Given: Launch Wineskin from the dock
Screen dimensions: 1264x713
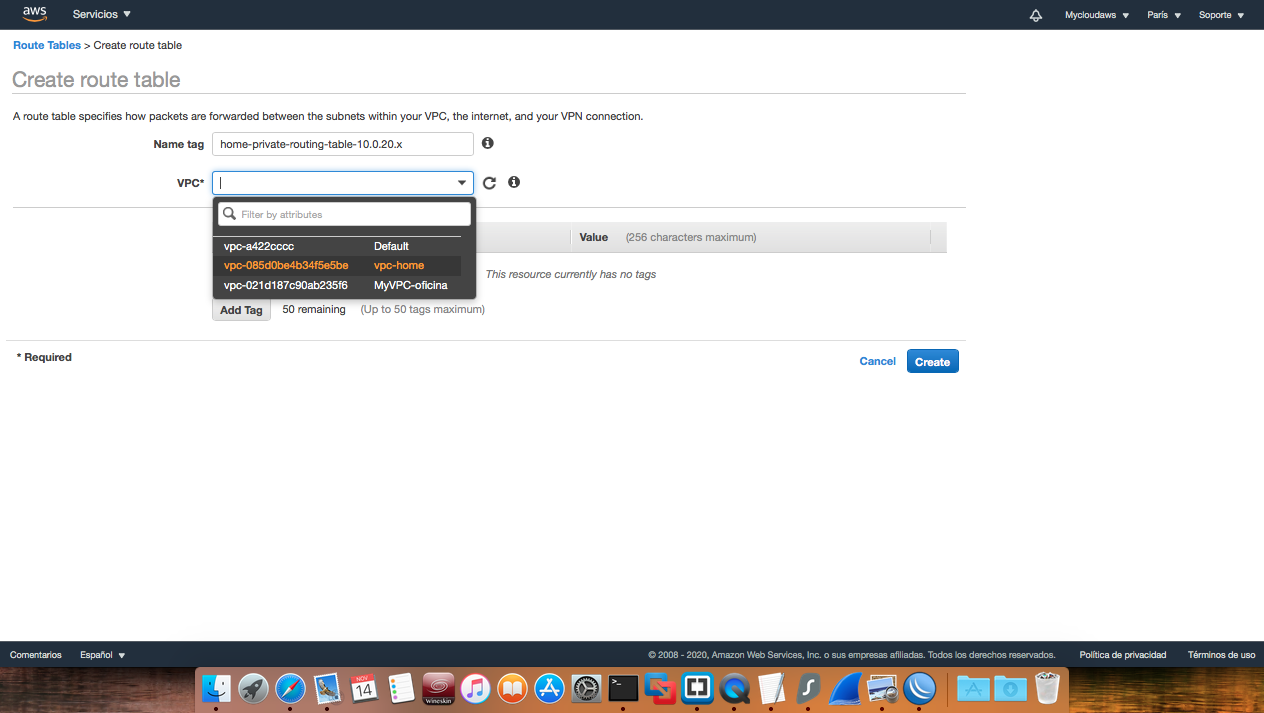Looking at the screenshot, I should (x=438, y=688).
